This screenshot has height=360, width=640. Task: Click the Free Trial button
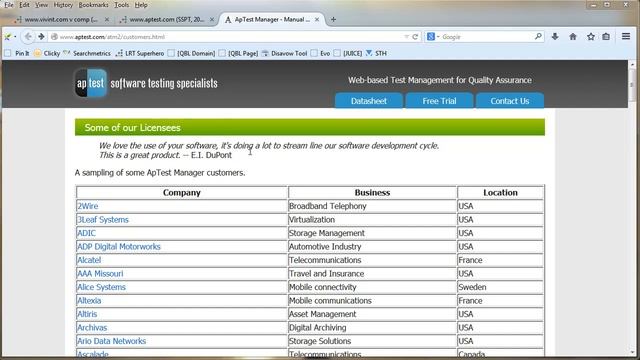click(x=439, y=101)
